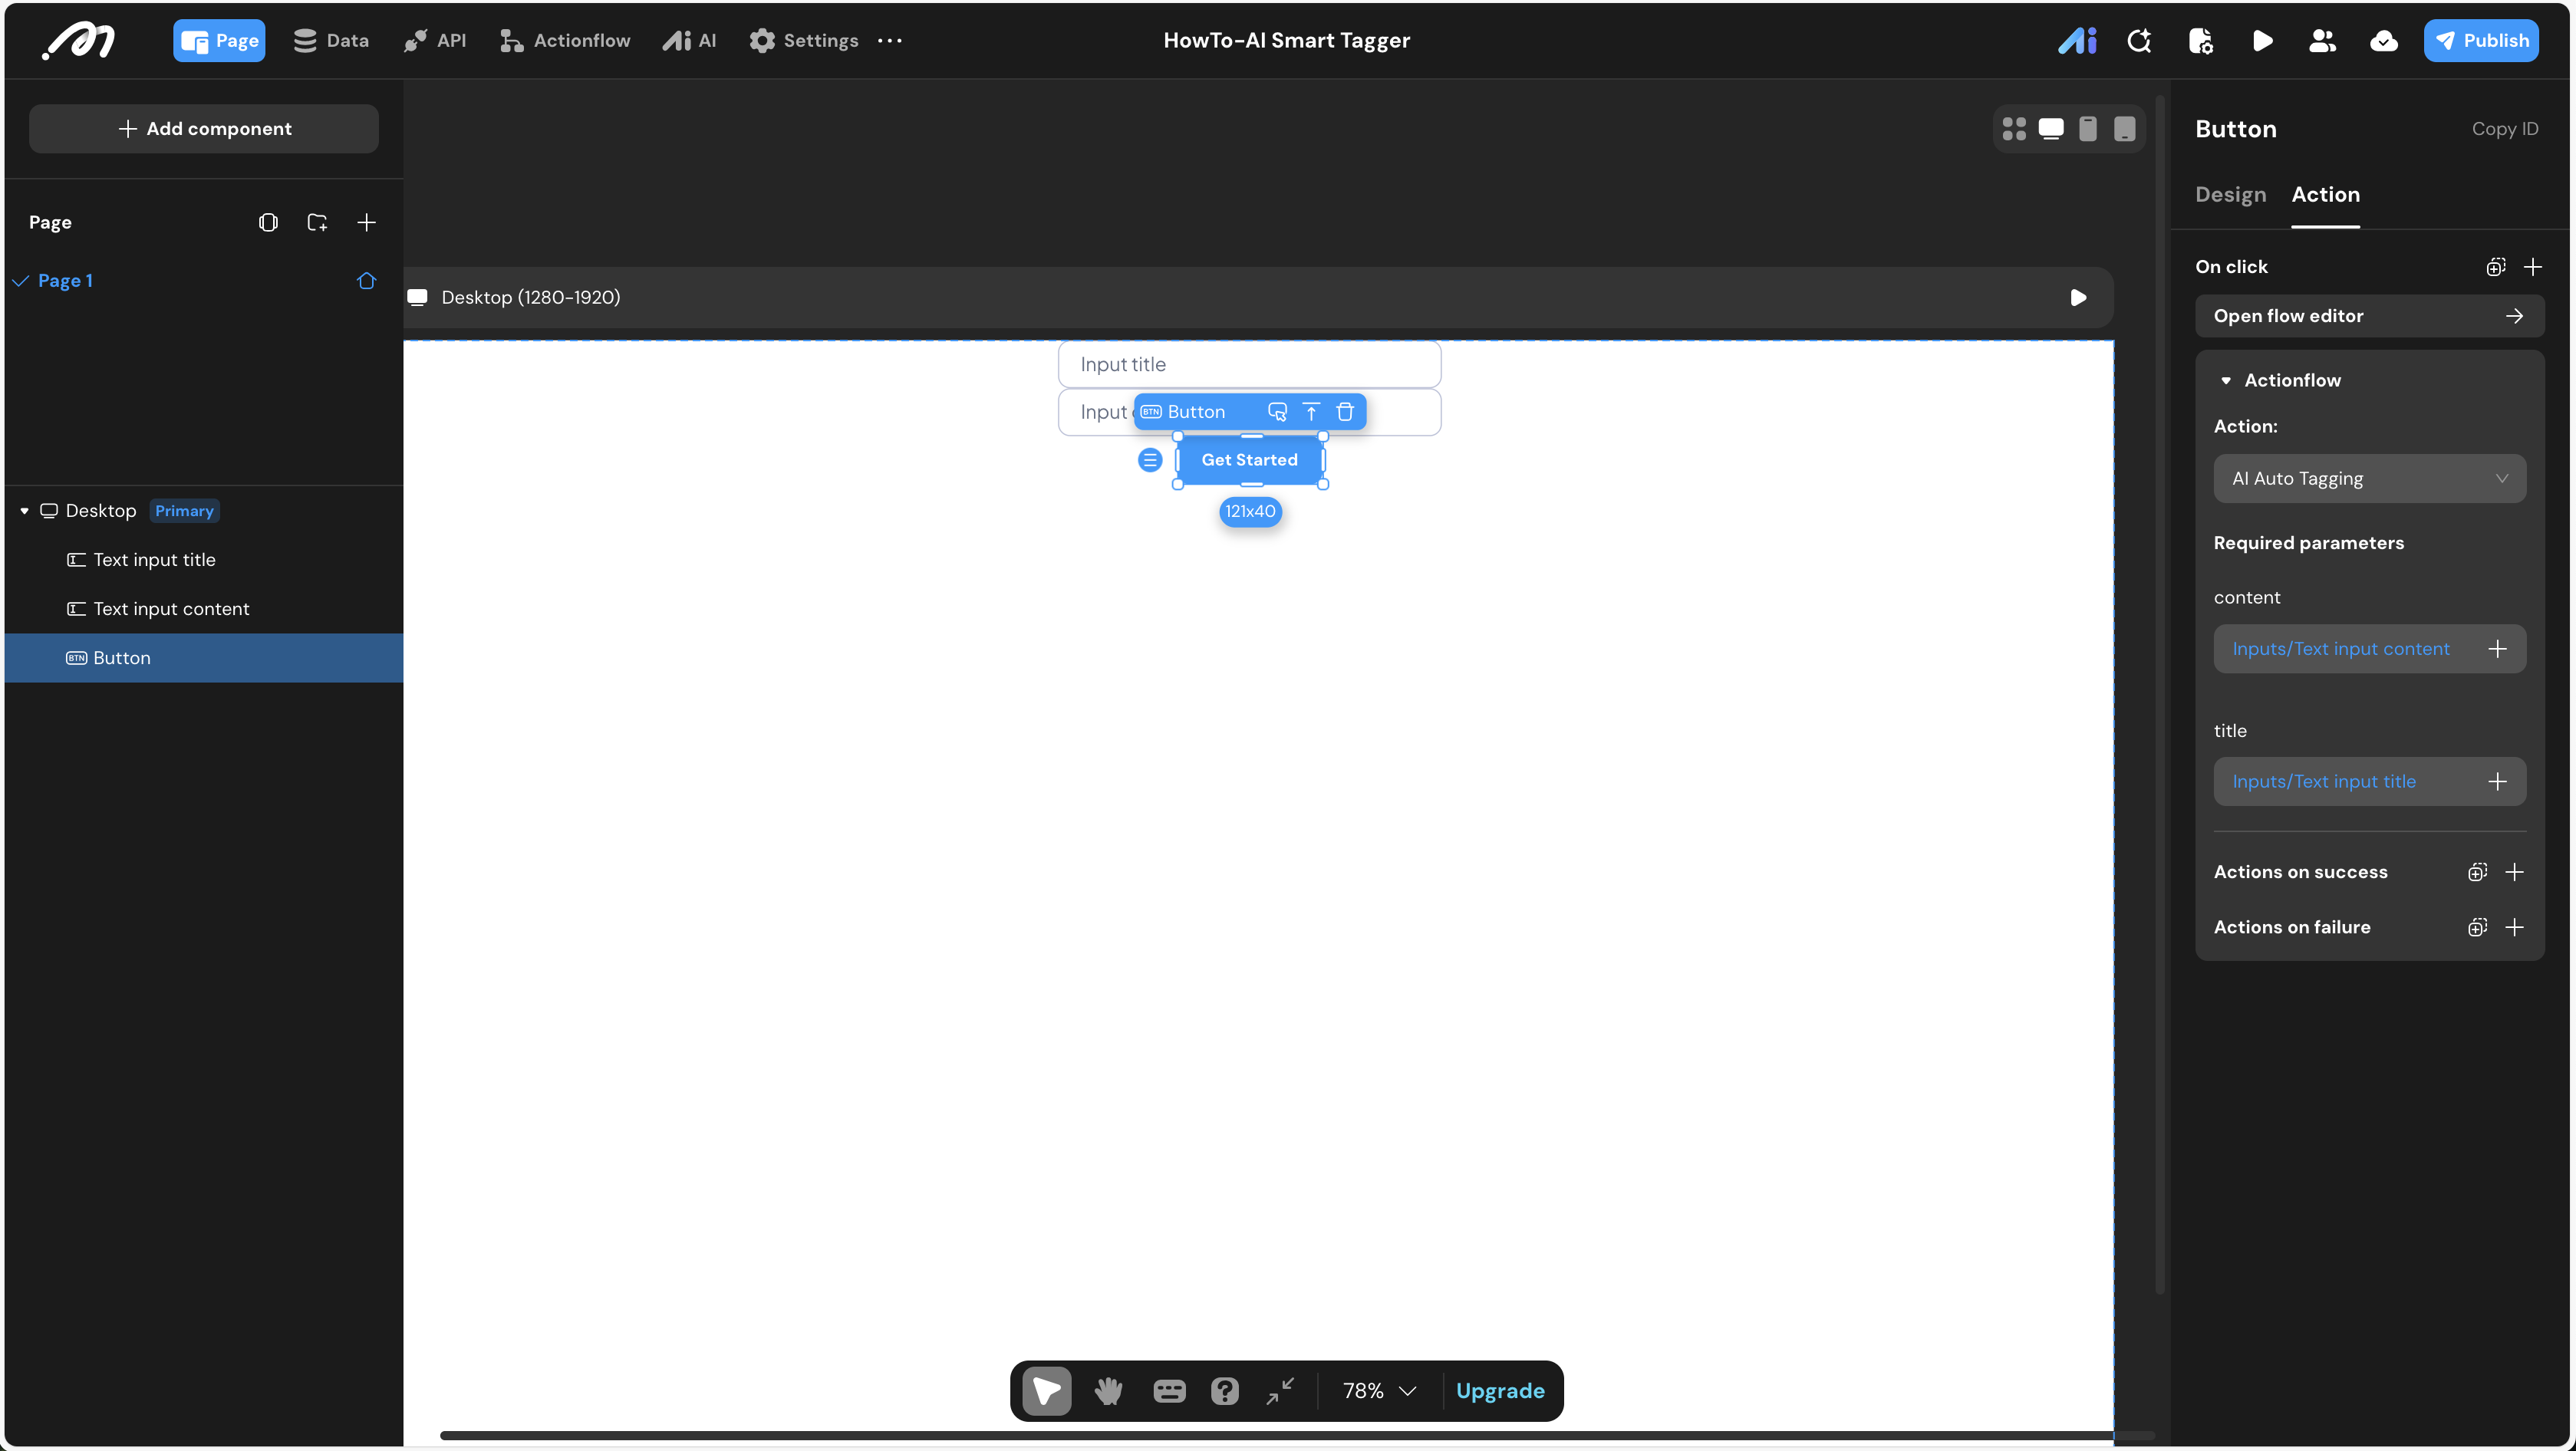Screen dimensions: 2576x1451
Task: Click the preview play icon in header
Action: (2262, 41)
